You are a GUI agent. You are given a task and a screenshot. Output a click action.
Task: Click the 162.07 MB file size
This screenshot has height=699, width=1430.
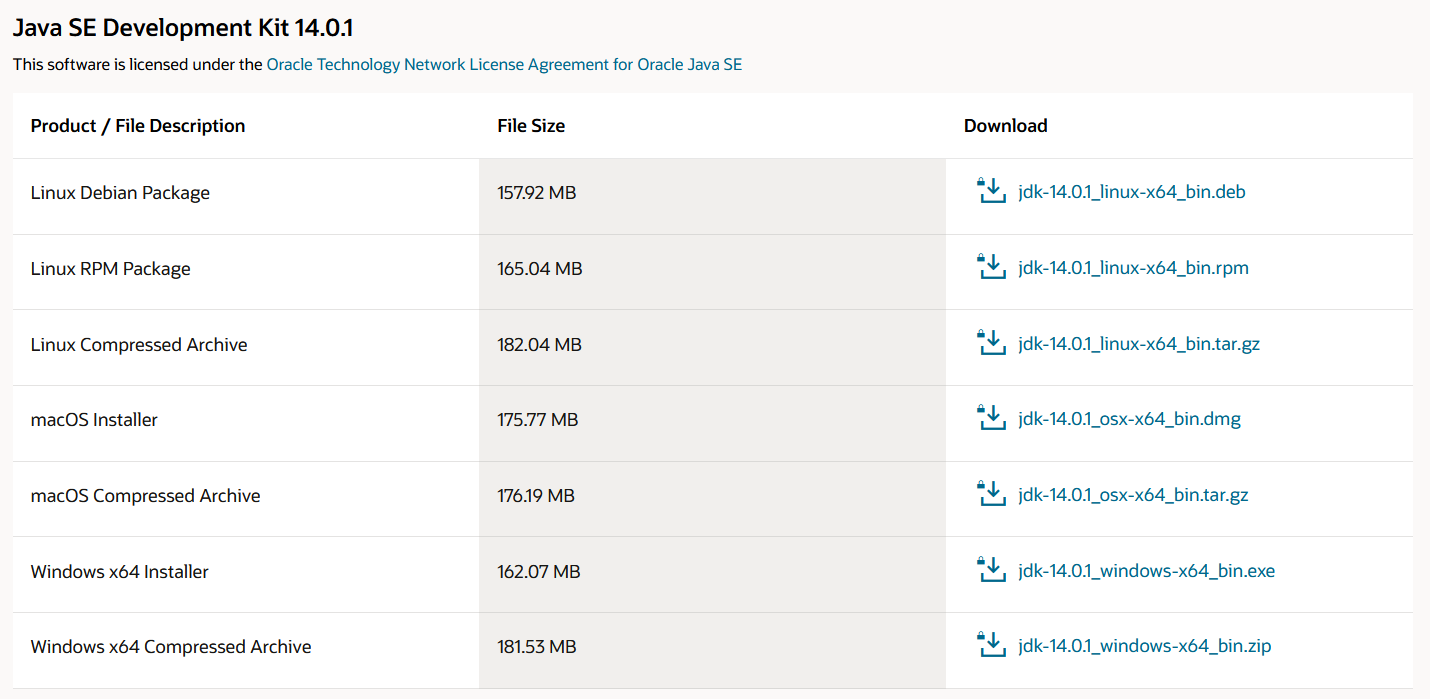539,572
